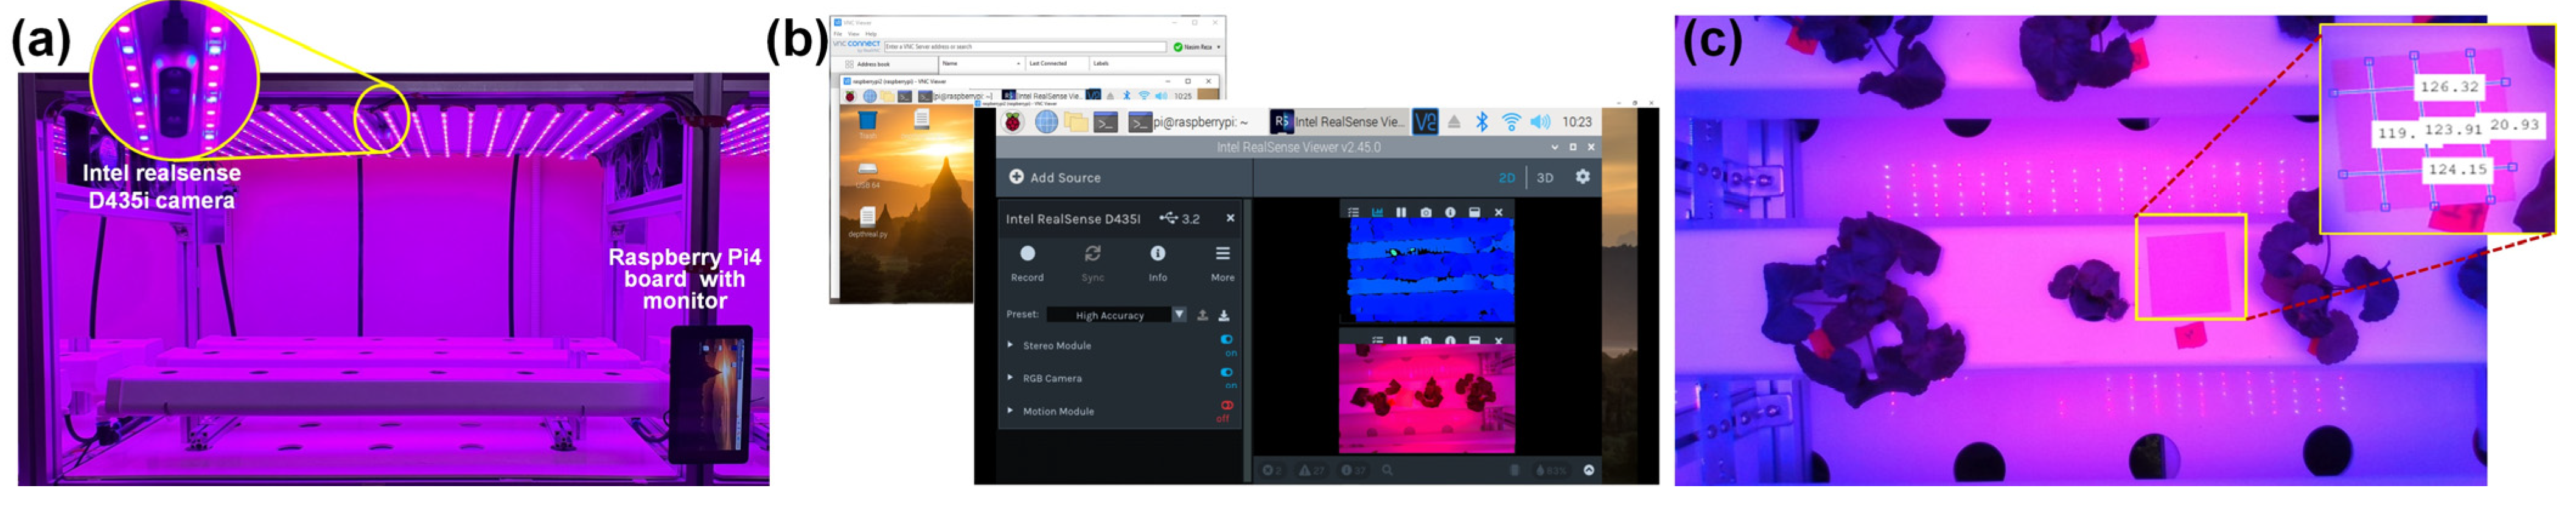Switch to the 2D view tab

[1506, 178]
